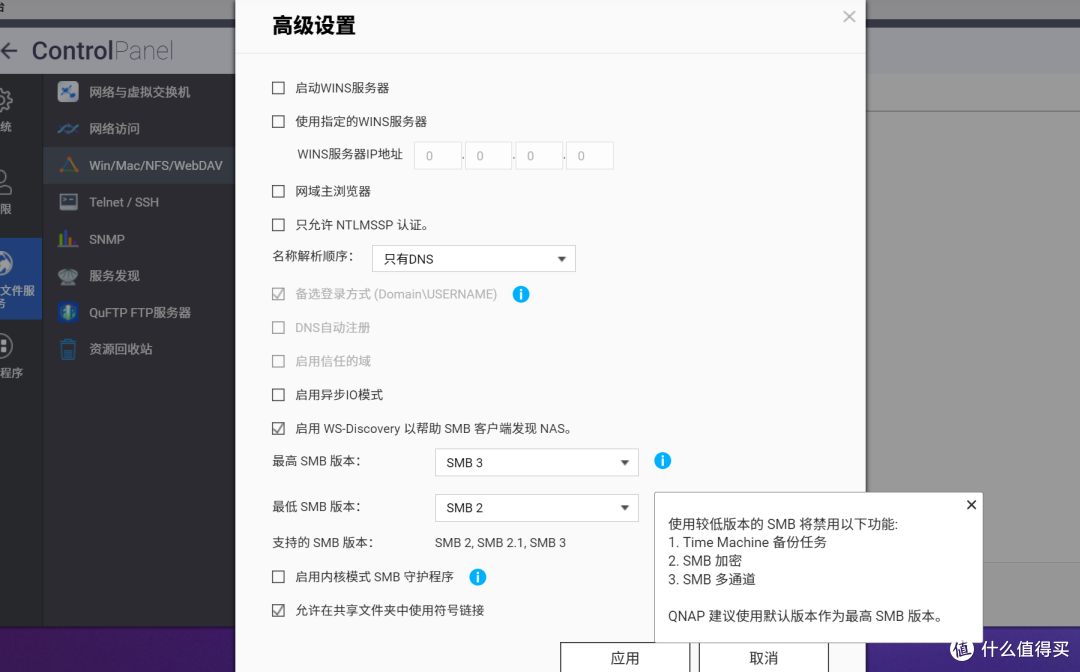The height and width of the screenshot is (672, 1080).
Task: Open 最高 SMB 版本 dropdown
Action: [x=537, y=463]
